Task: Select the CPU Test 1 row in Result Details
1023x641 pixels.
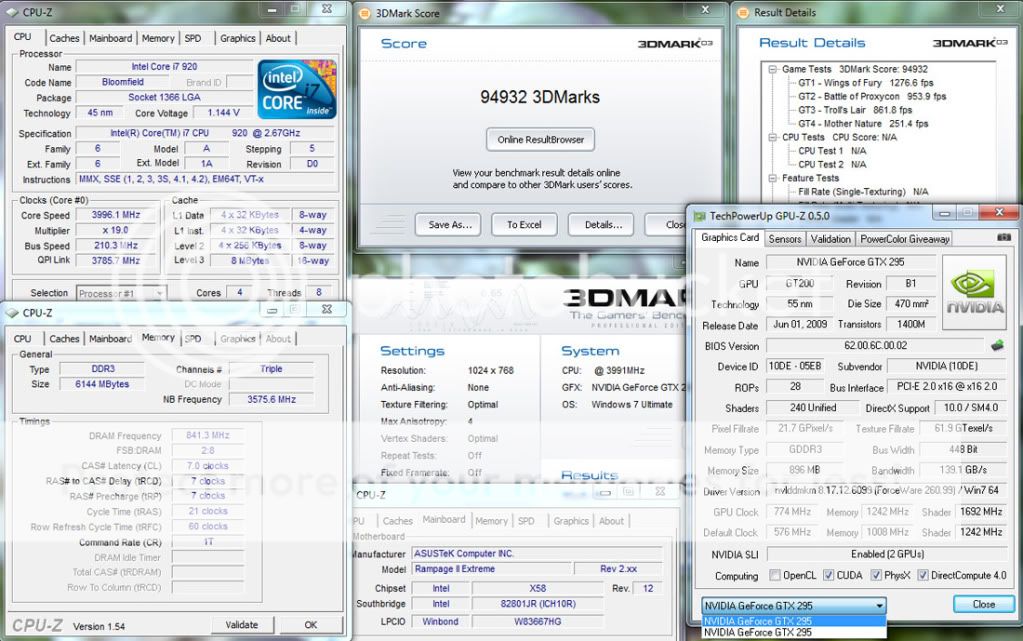Action: [832, 151]
